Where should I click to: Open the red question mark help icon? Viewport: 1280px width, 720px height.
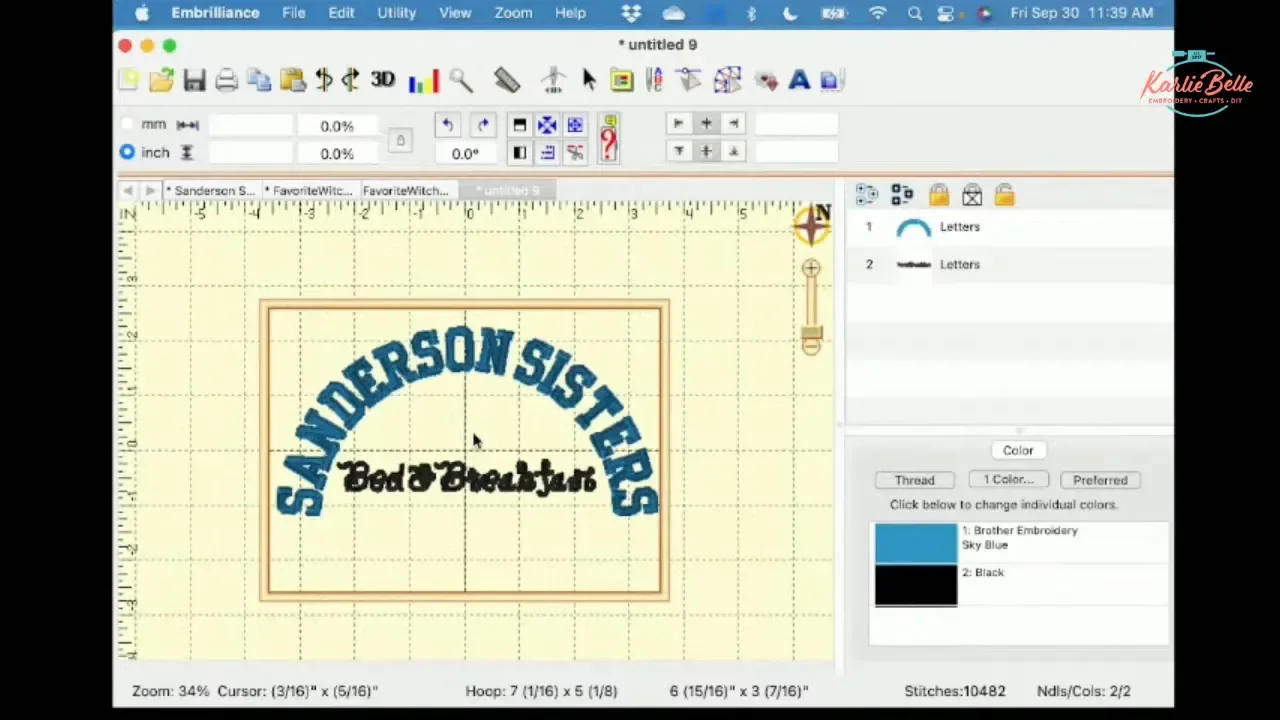point(608,138)
